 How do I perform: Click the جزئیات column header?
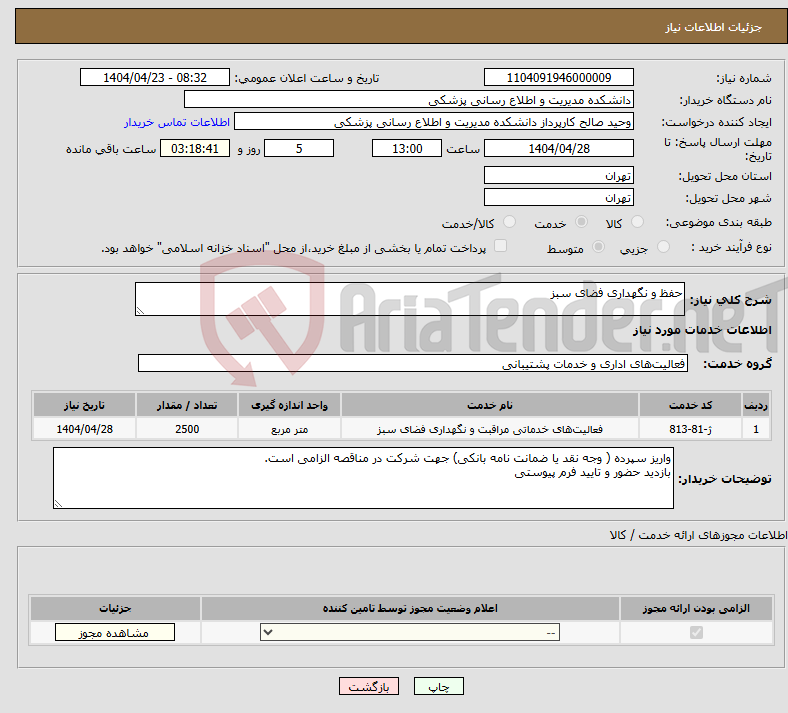[115, 608]
